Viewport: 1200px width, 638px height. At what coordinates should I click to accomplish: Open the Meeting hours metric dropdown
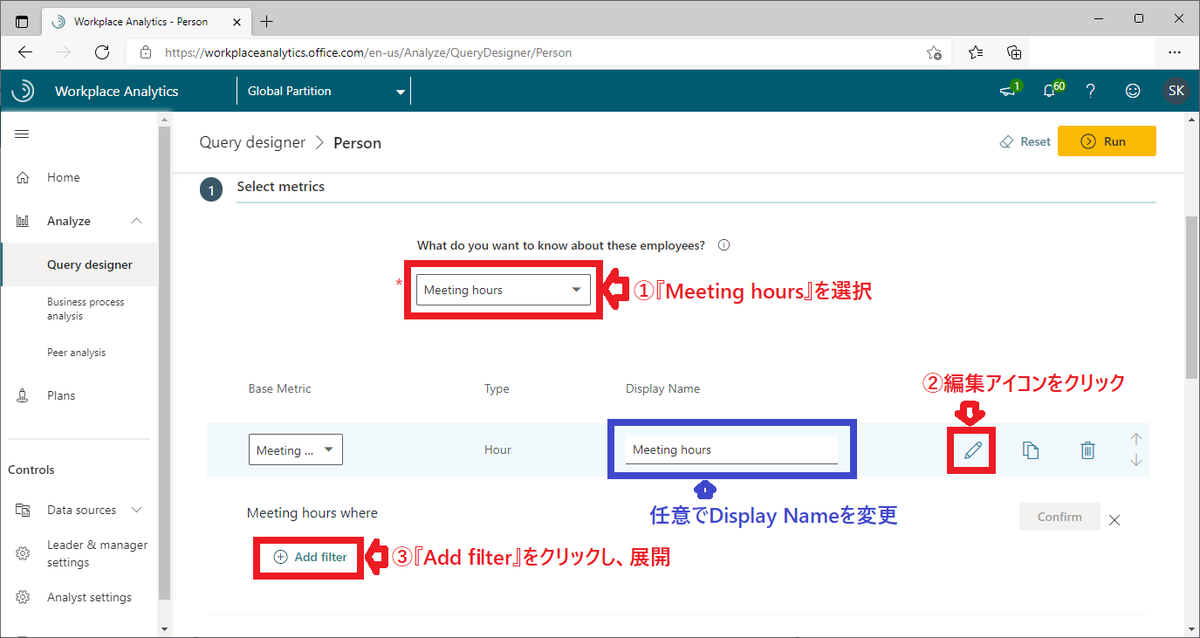[504, 290]
